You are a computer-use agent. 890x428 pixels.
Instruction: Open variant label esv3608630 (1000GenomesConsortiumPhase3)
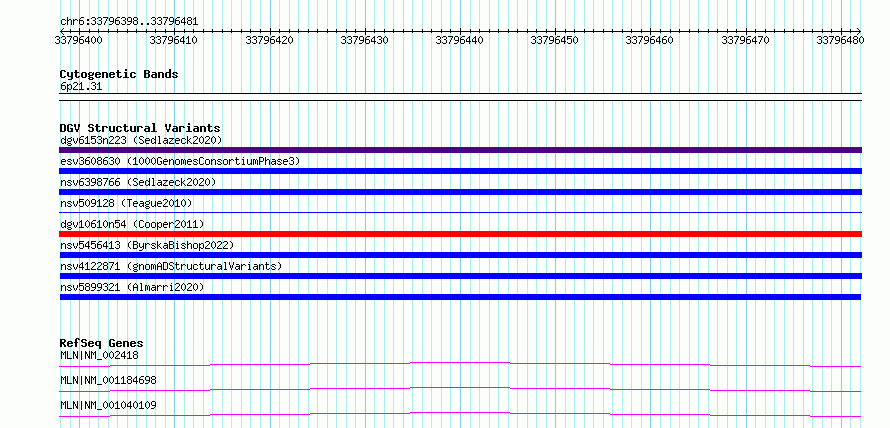179,161
